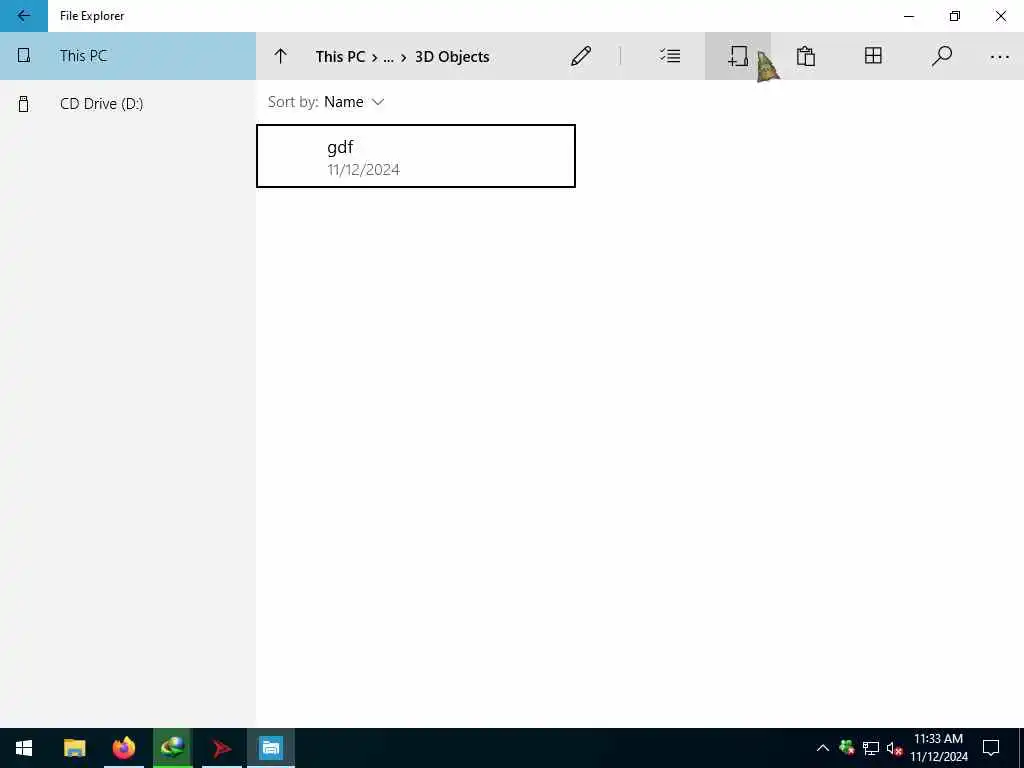Screen dimensions: 1024x768
Task: Select This PC in sidebar
Action: pyautogui.click(x=128, y=56)
